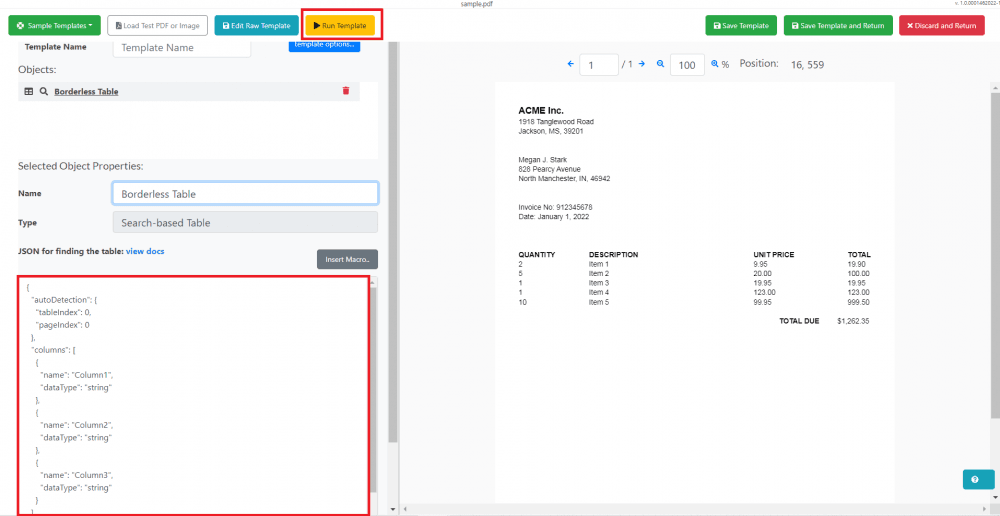Open the view docs link

click(145, 251)
